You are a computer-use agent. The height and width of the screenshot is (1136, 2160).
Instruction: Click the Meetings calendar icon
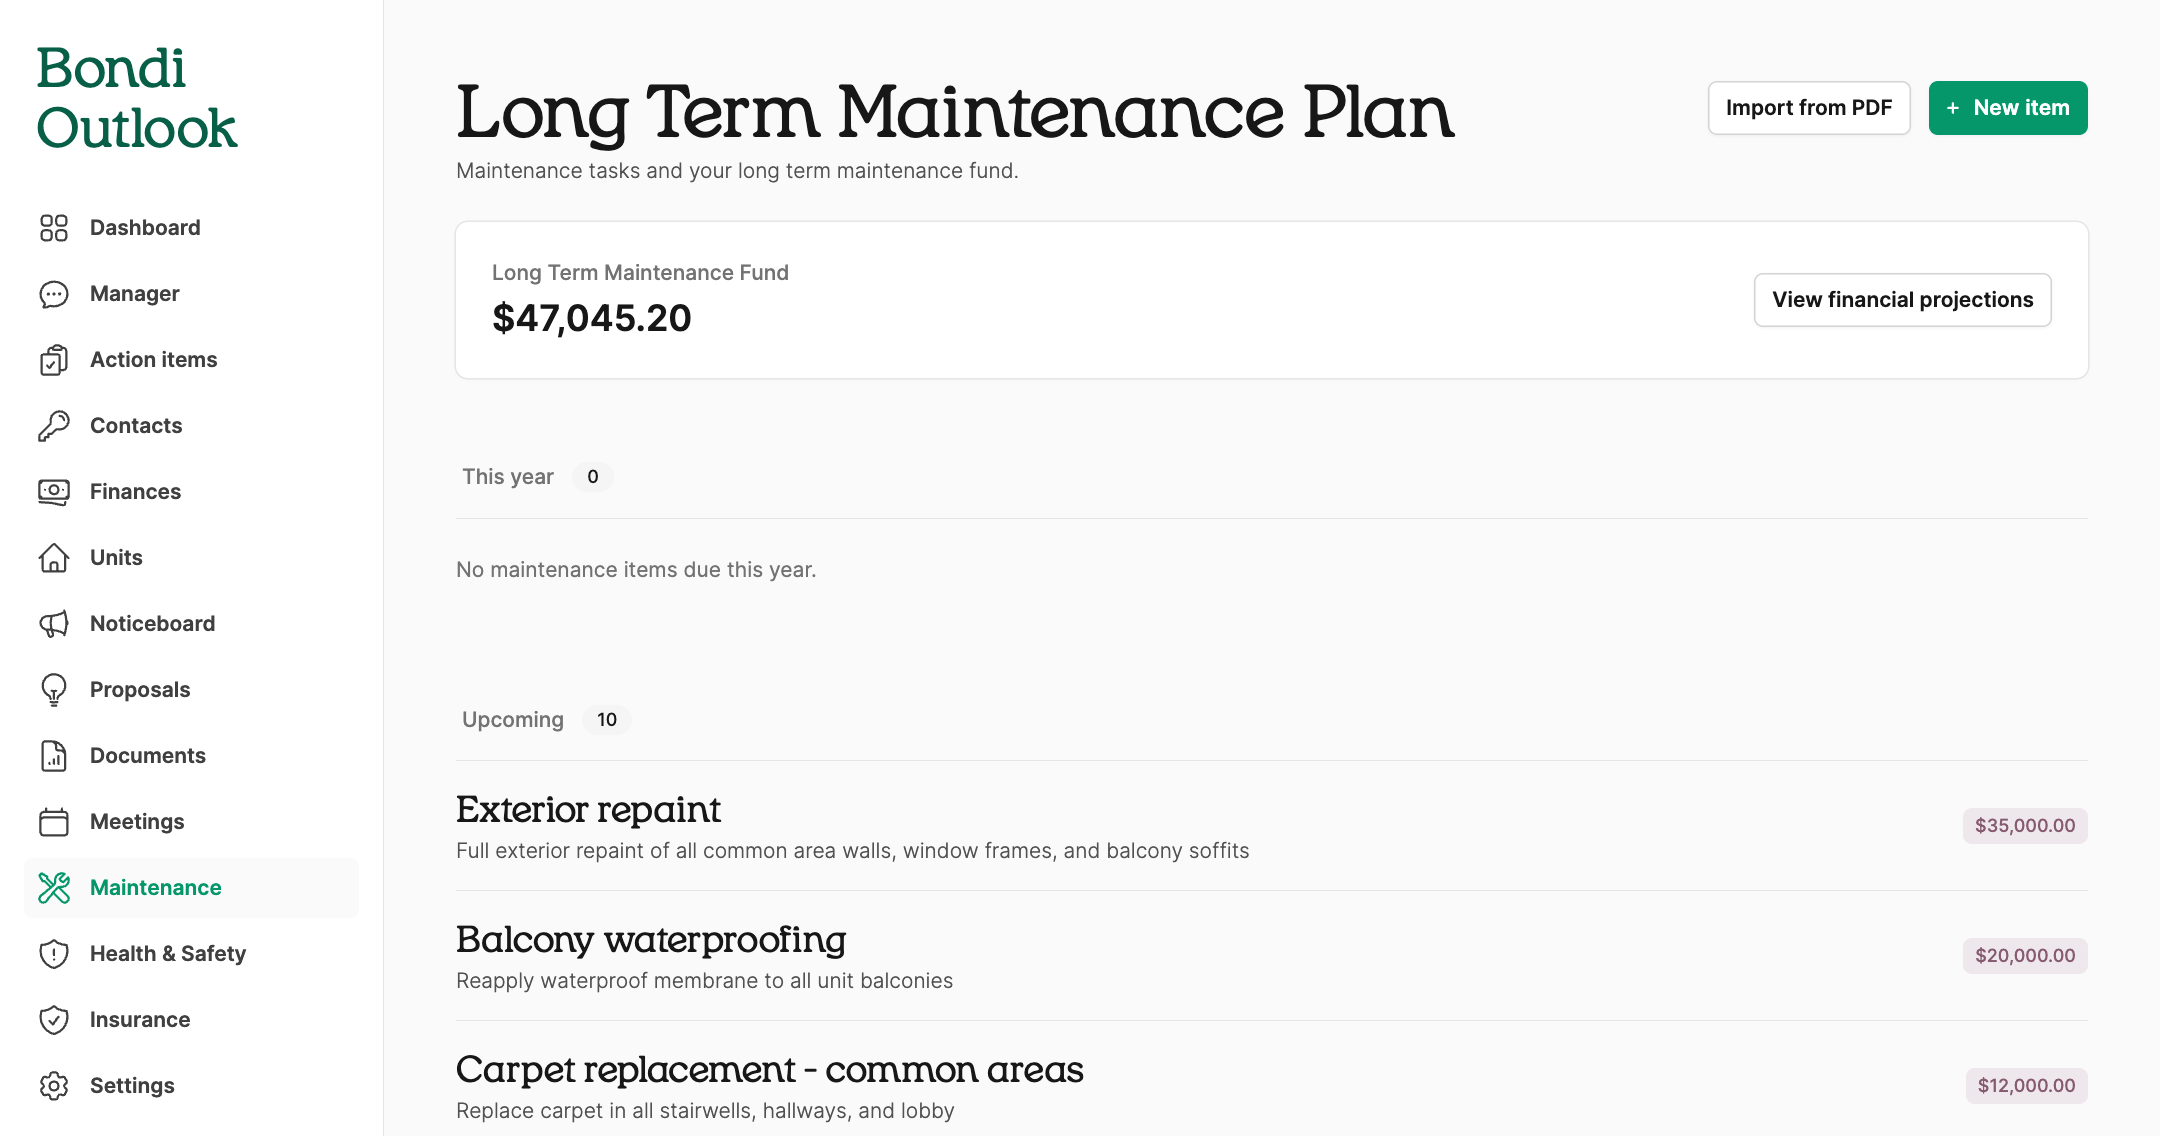(54, 822)
